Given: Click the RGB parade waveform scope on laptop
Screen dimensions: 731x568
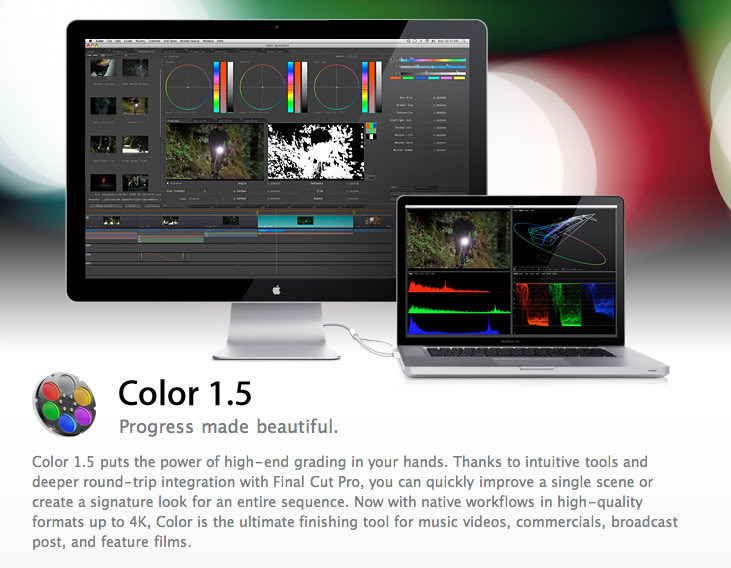Looking at the screenshot, I should pyautogui.click(x=564, y=303).
